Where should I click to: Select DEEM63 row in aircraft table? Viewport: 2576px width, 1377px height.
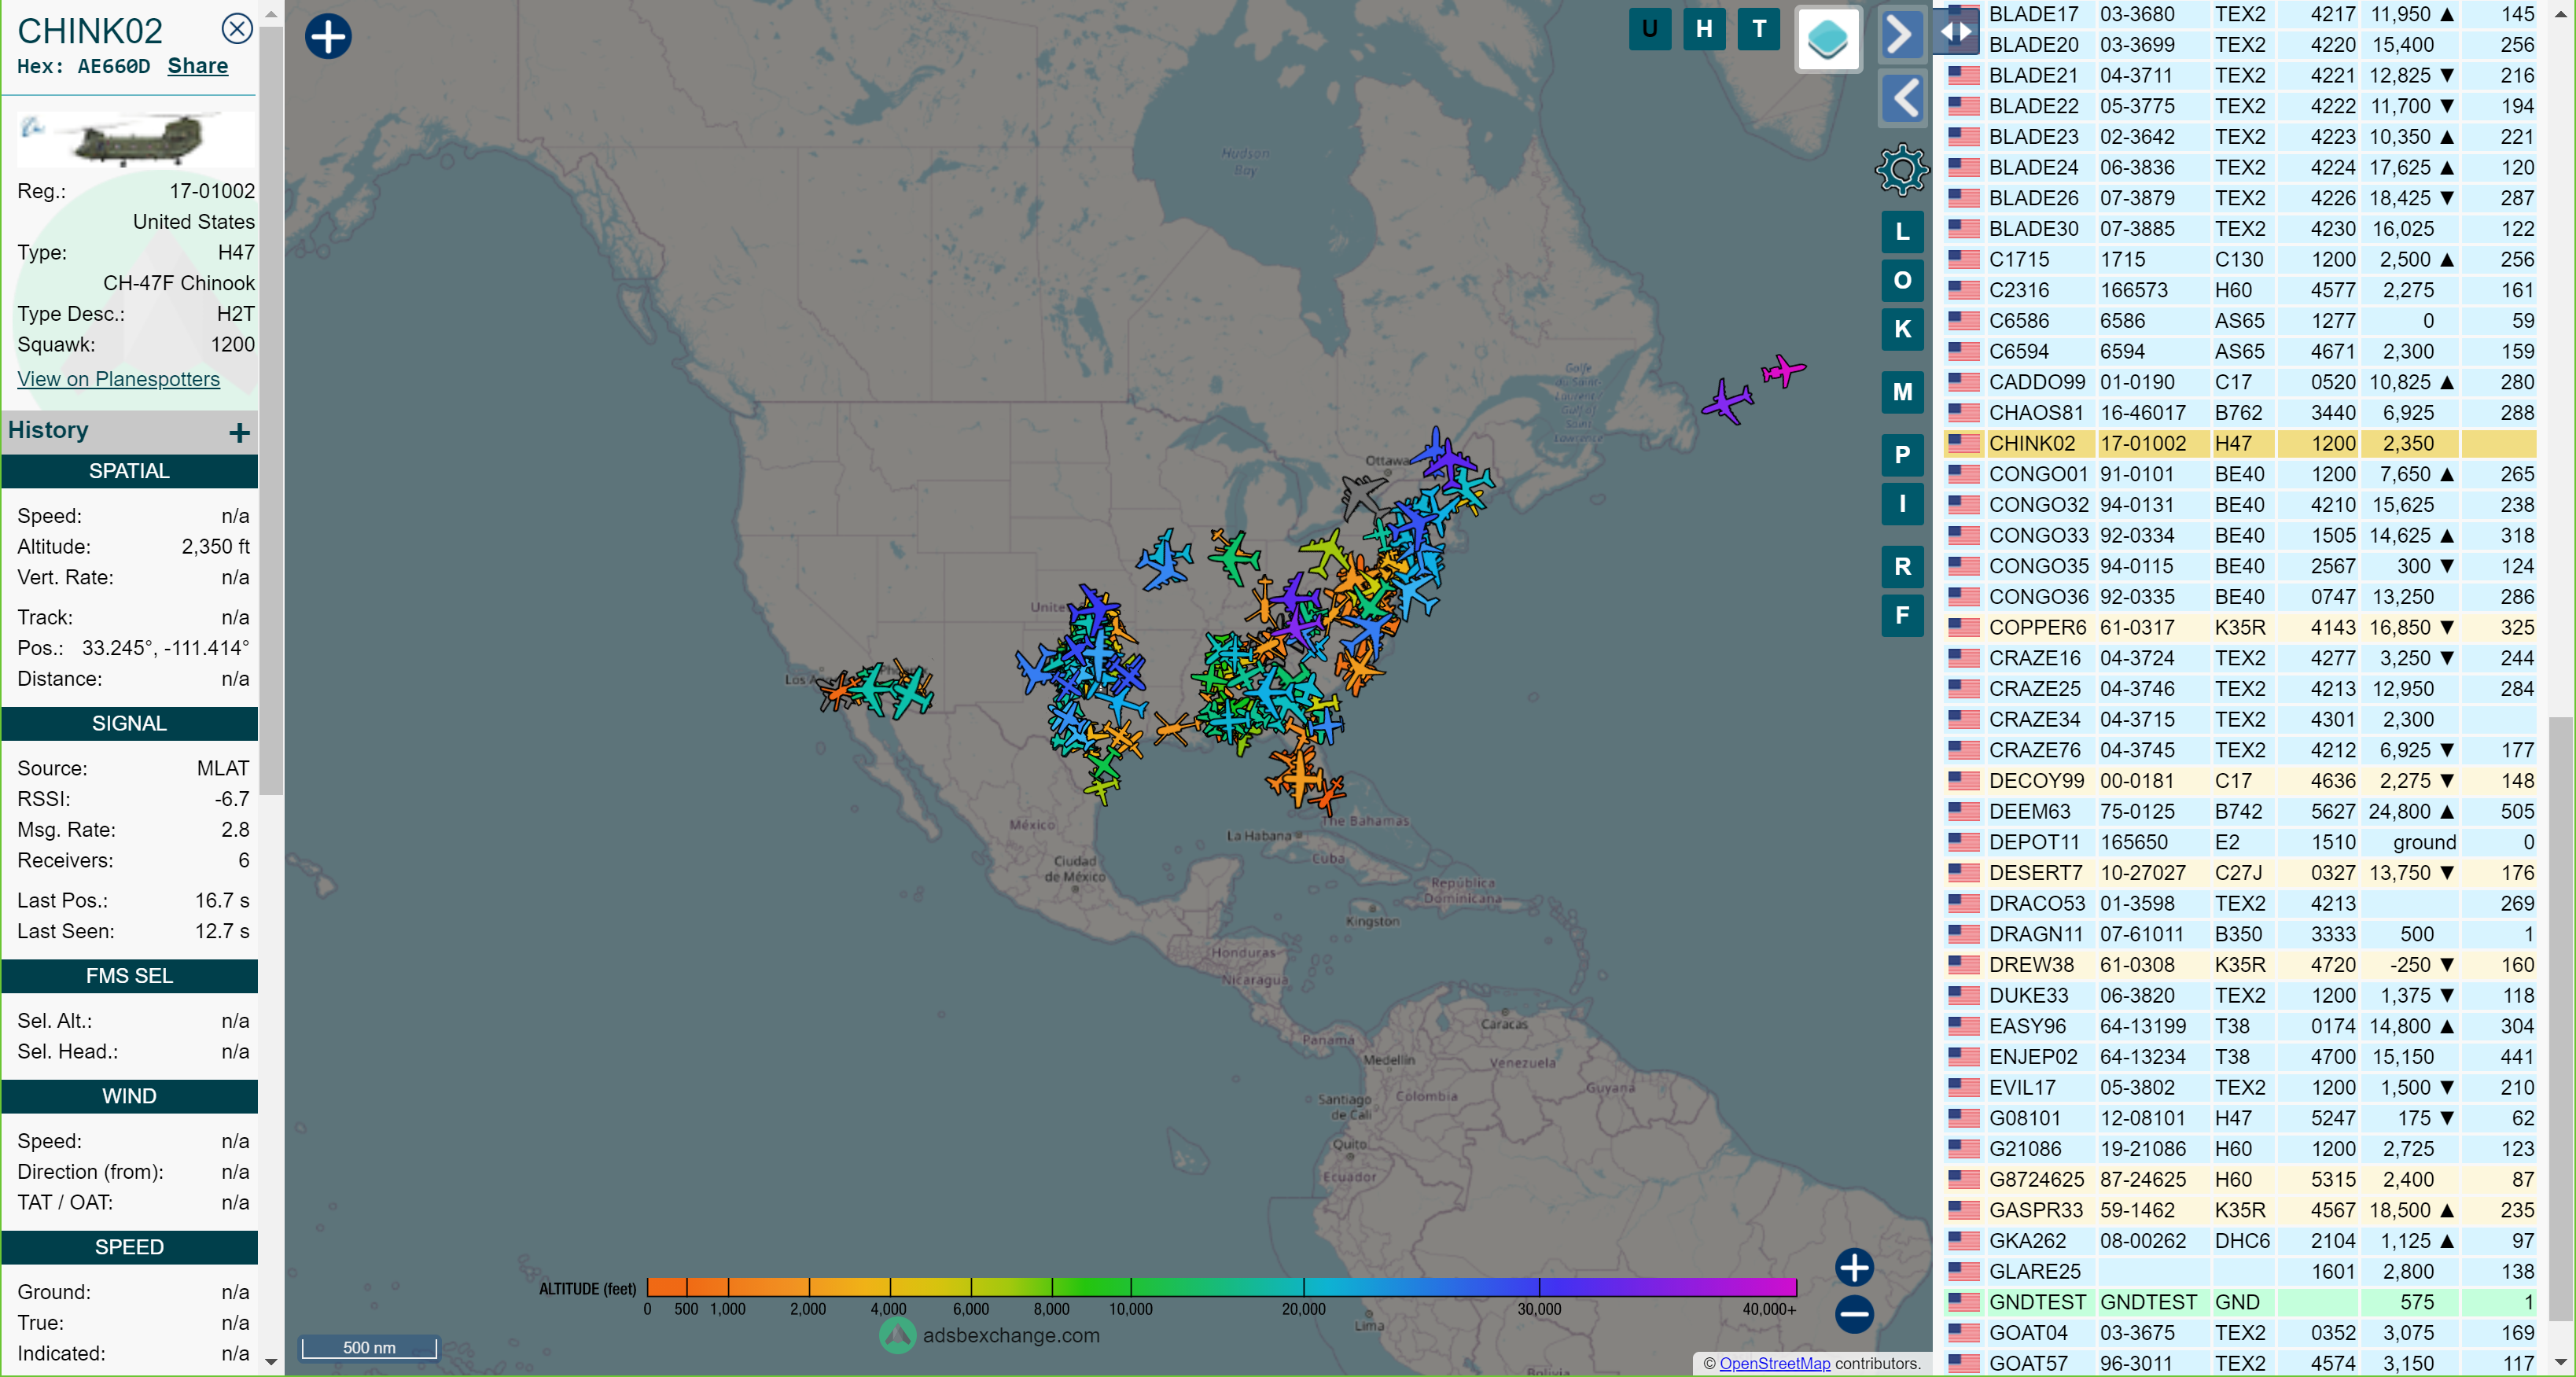[x=2240, y=811]
